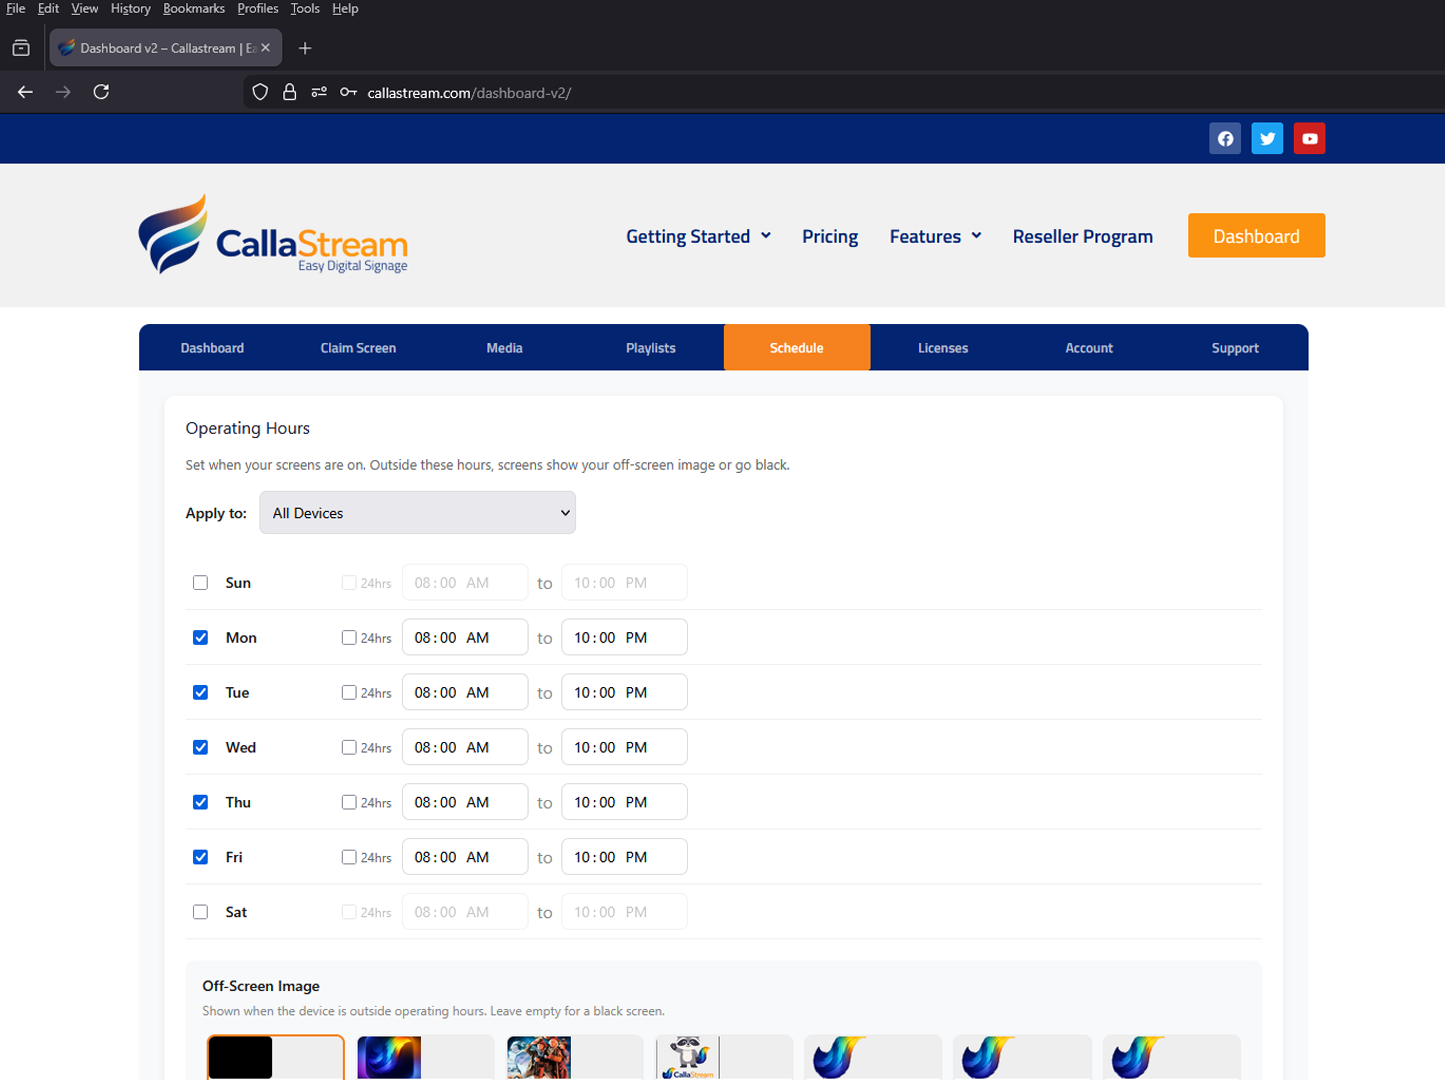Open CallaStream's Twitter page icon
Image resolution: width=1445 pixels, height=1080 pixels.
click(1266, 138)
